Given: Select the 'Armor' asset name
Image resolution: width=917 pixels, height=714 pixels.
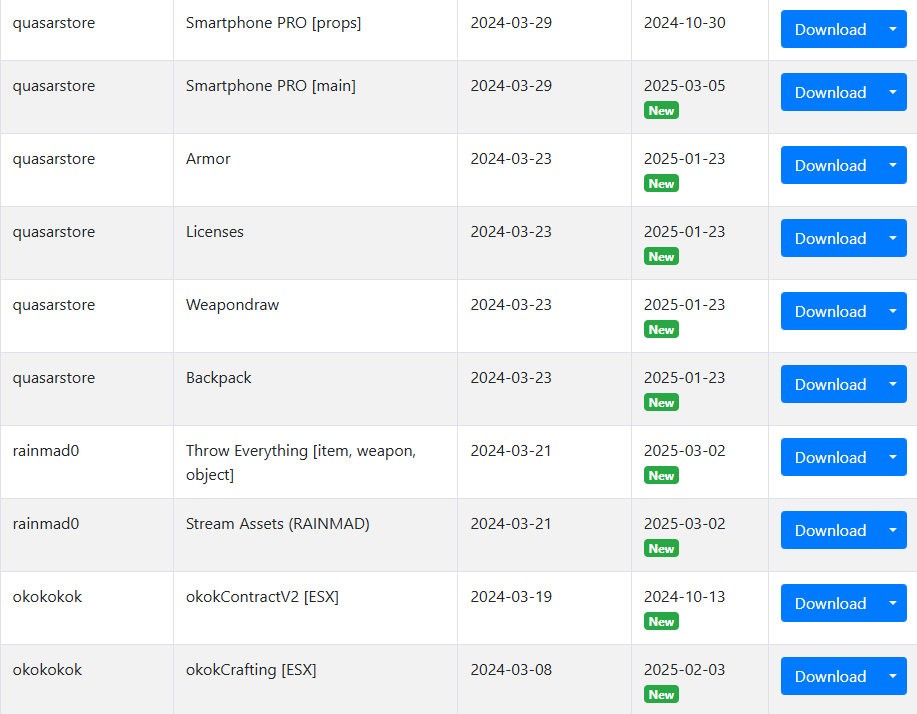Looking at the screenshot, I should [x=208, y=159].
